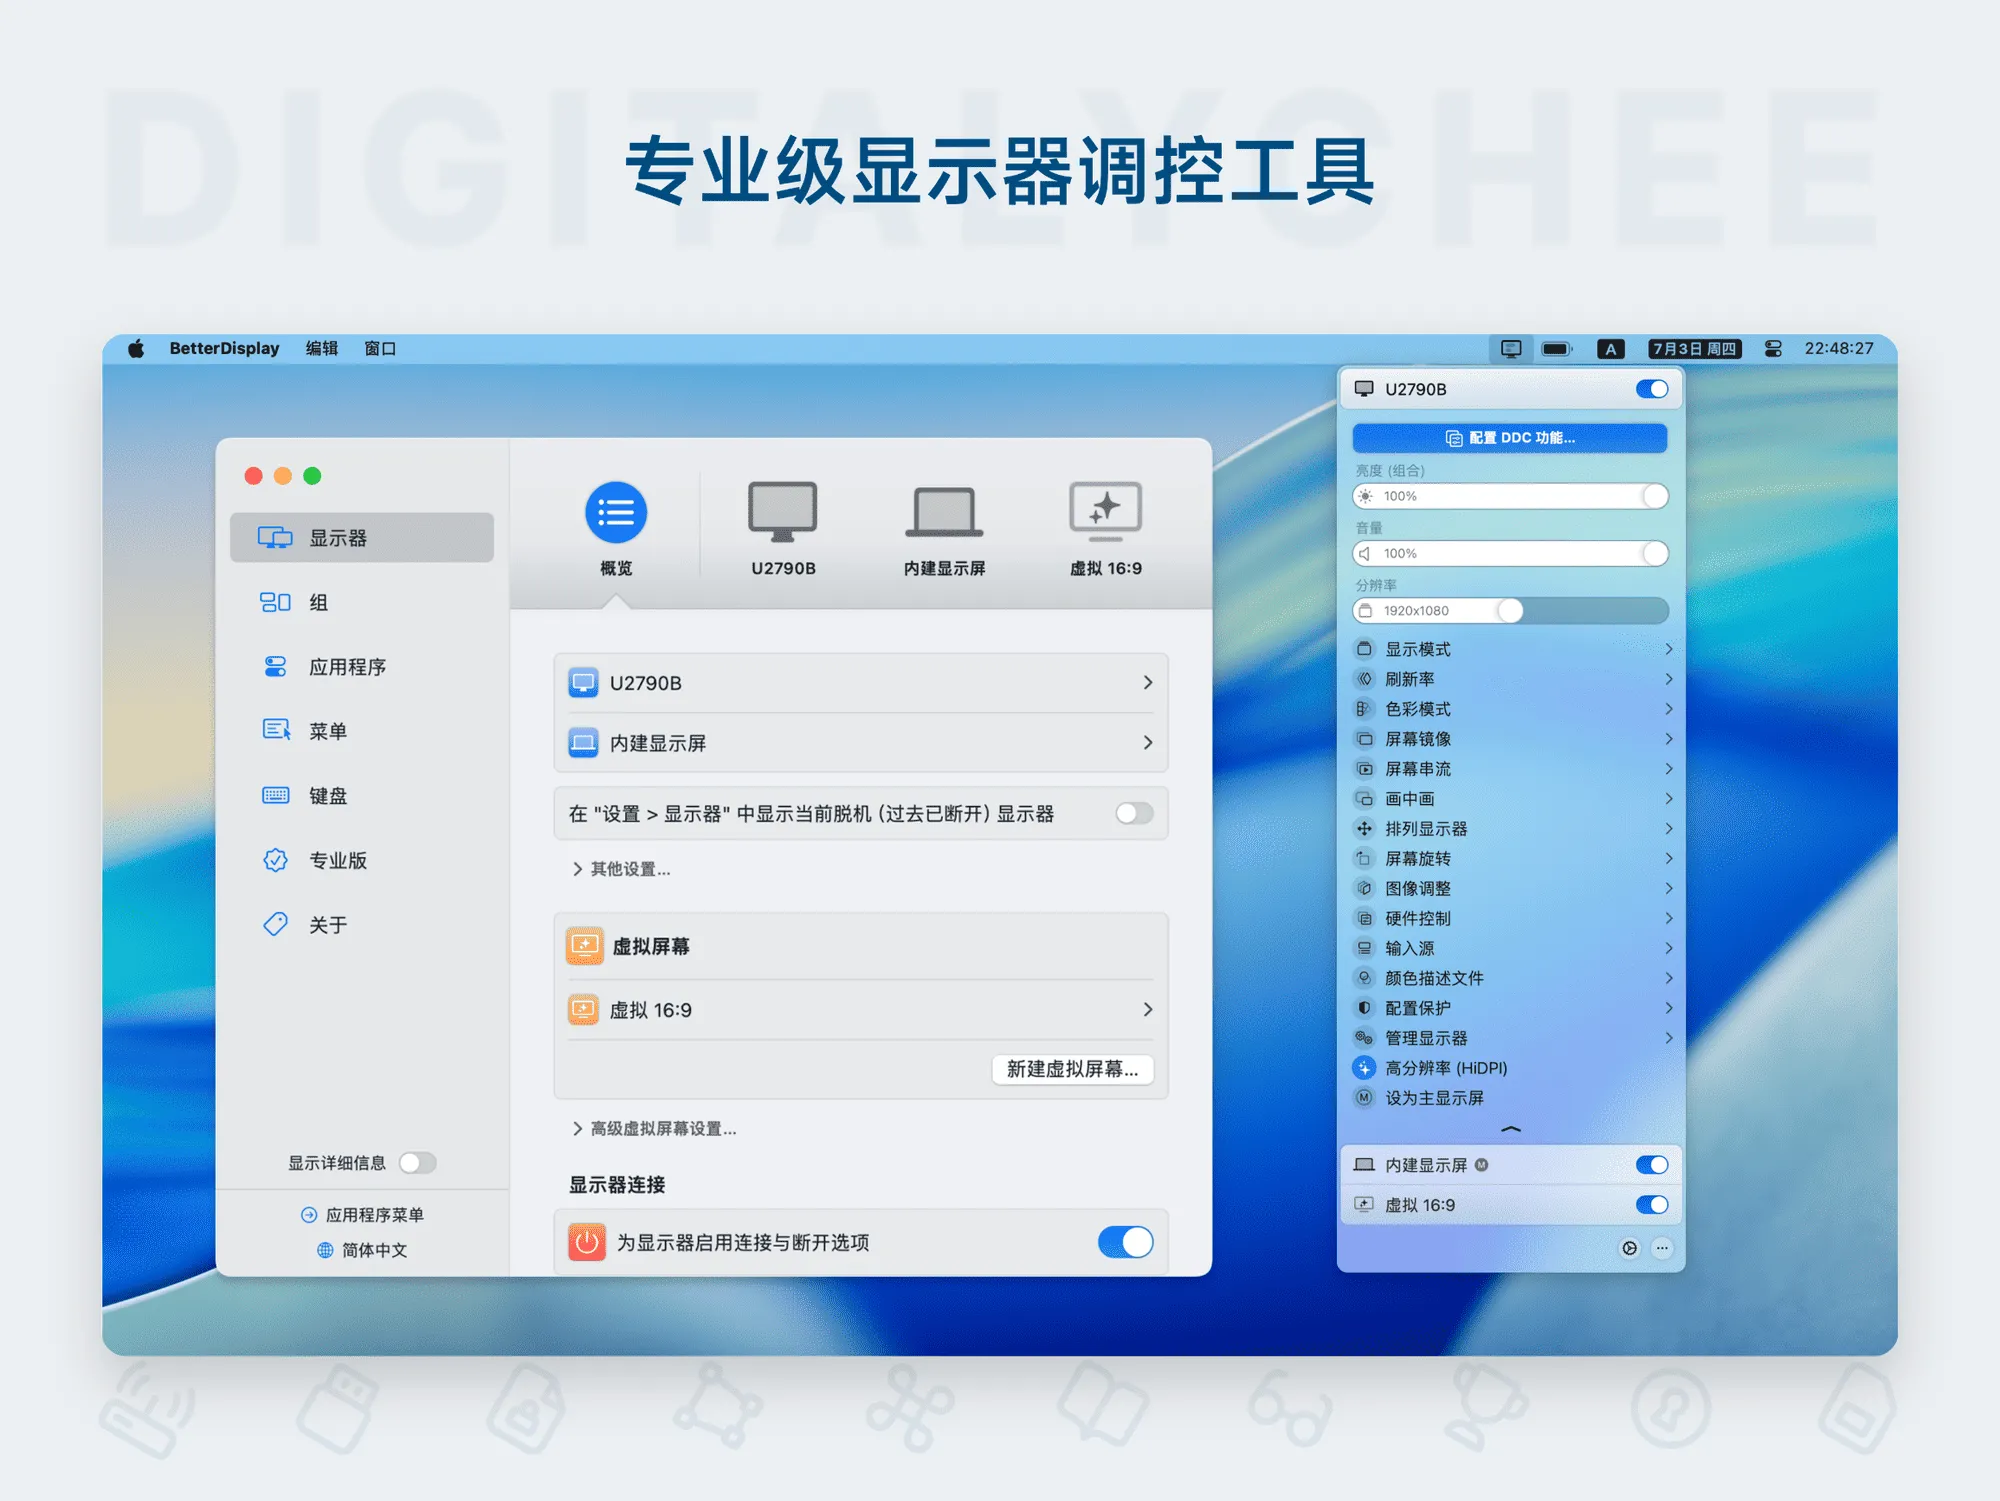The height and width of the screenshot is (1501, 2000).
Task: Open the 显示模式 submenu chevron
Action: tap(1670, 648)
